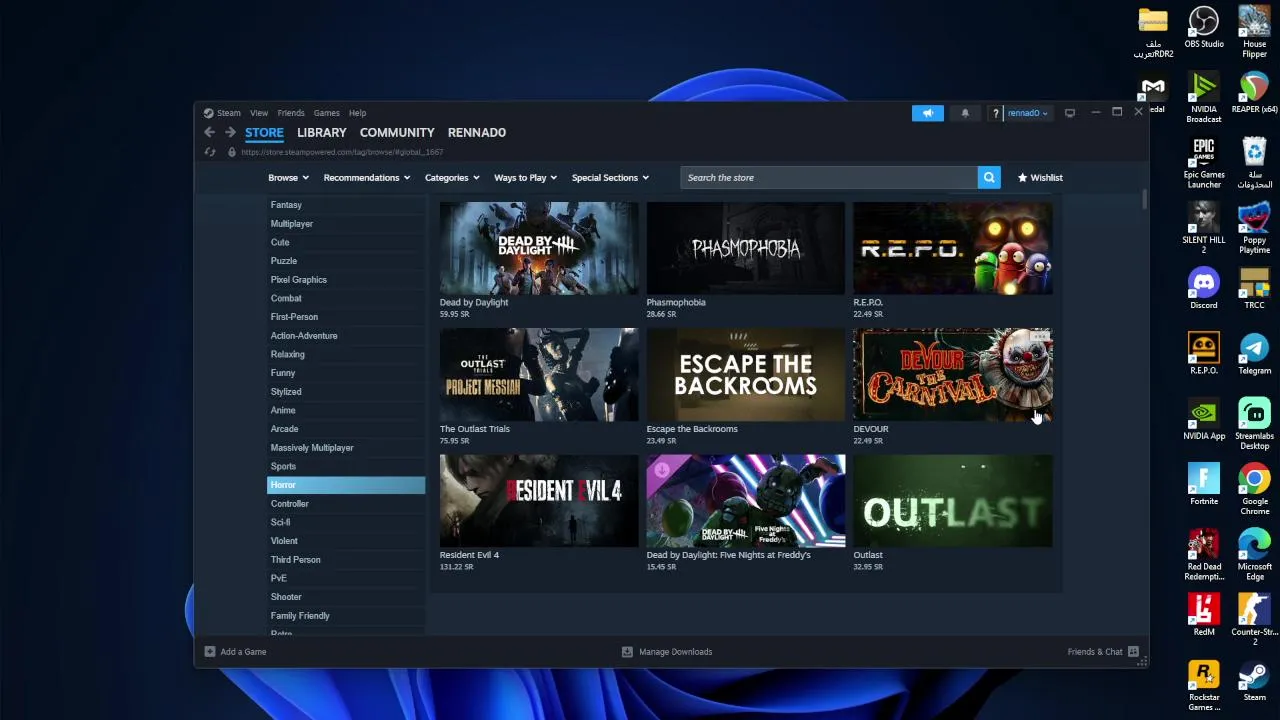Open the Resident Evil 4 thumbnail
This screenshot has width=1280, height=720.
point(539,501)
